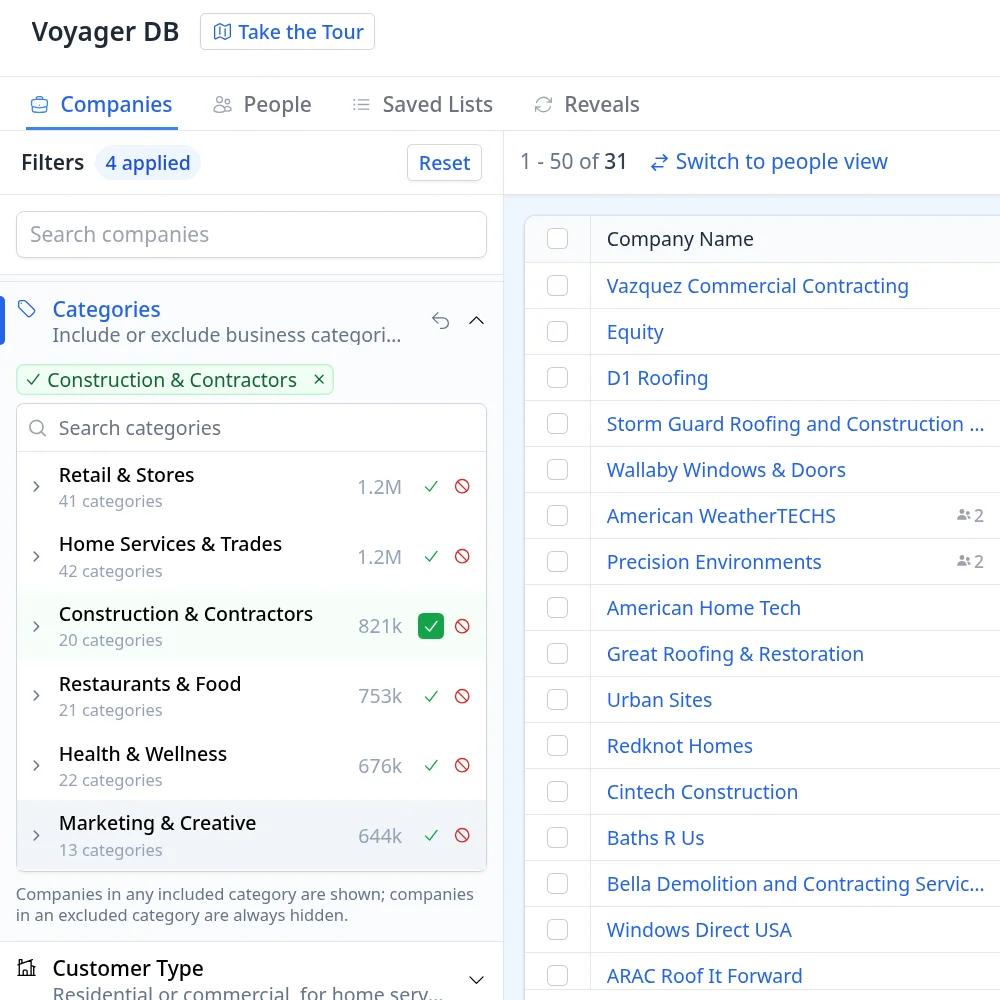Open the Cintech Construction company link
The height and width of the screenshot is (1000, 1000).
pyautogui.click(x=702, y=792)
